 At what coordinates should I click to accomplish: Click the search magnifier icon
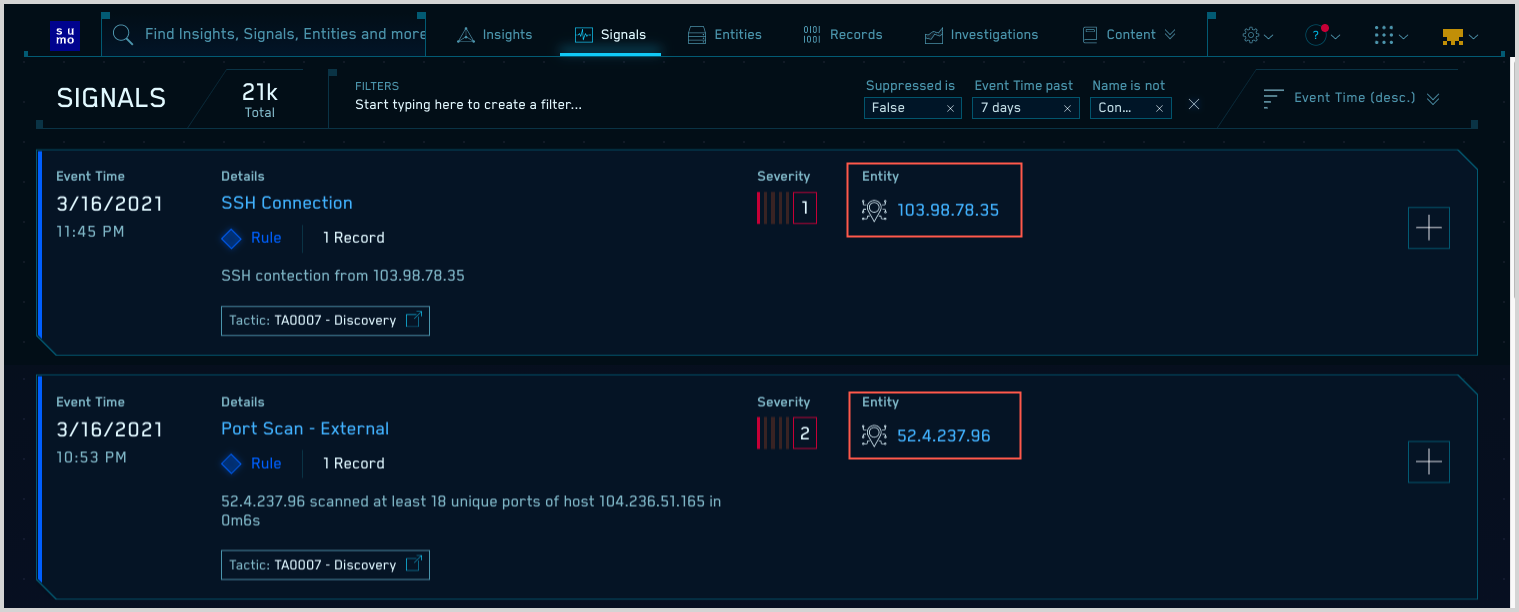click(x=123, y=35)
